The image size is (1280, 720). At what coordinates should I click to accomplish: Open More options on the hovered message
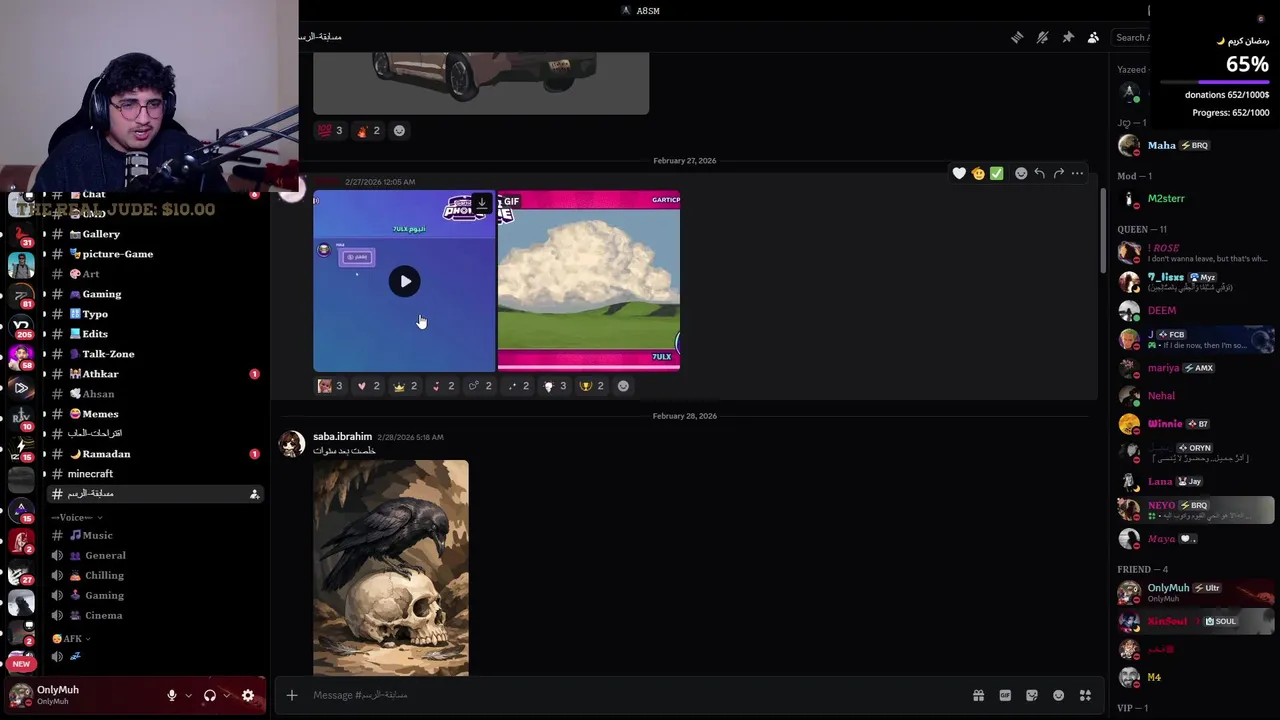[1077, 173]
